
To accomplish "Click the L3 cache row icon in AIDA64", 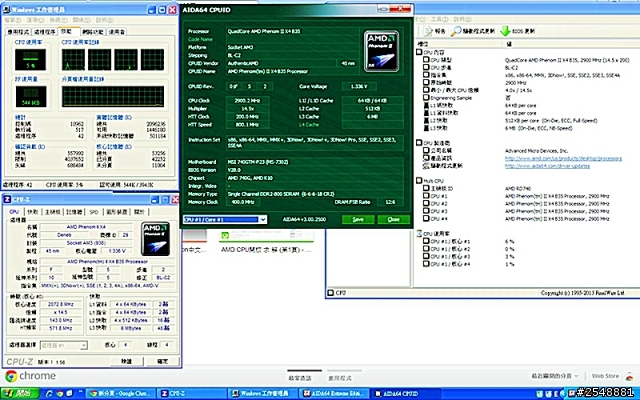I will click(427, 128).
